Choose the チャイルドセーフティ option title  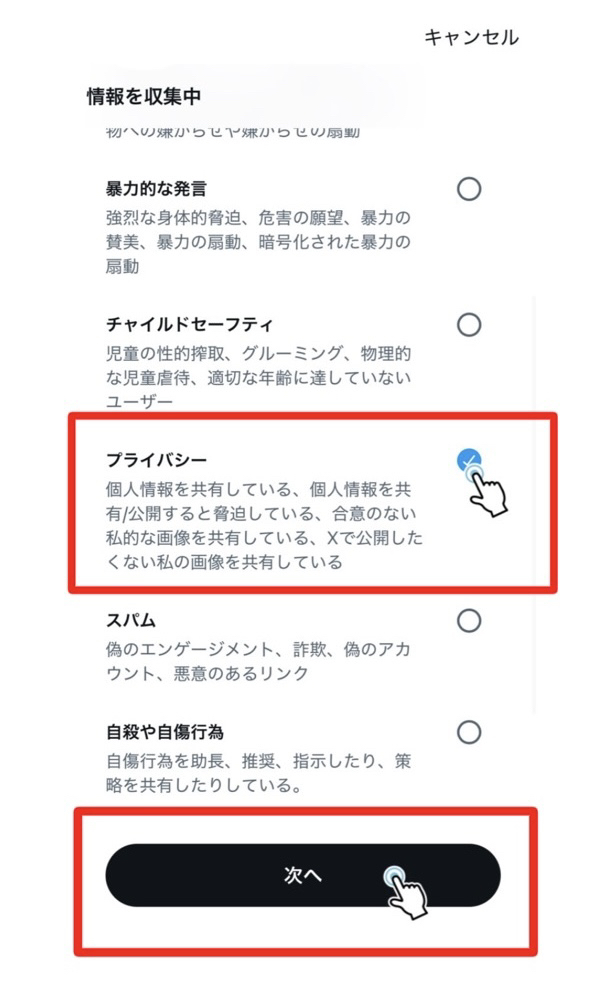(x=189, y=325)
